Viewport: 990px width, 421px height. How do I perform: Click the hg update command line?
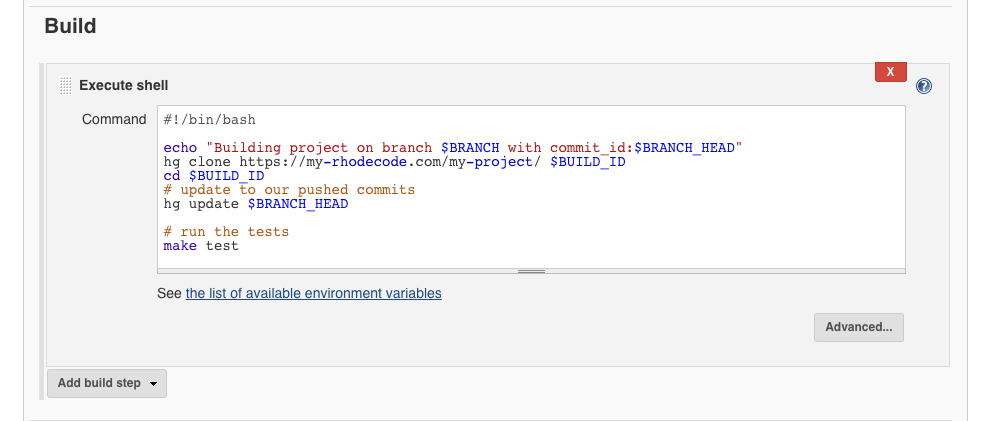click(256, 204)
